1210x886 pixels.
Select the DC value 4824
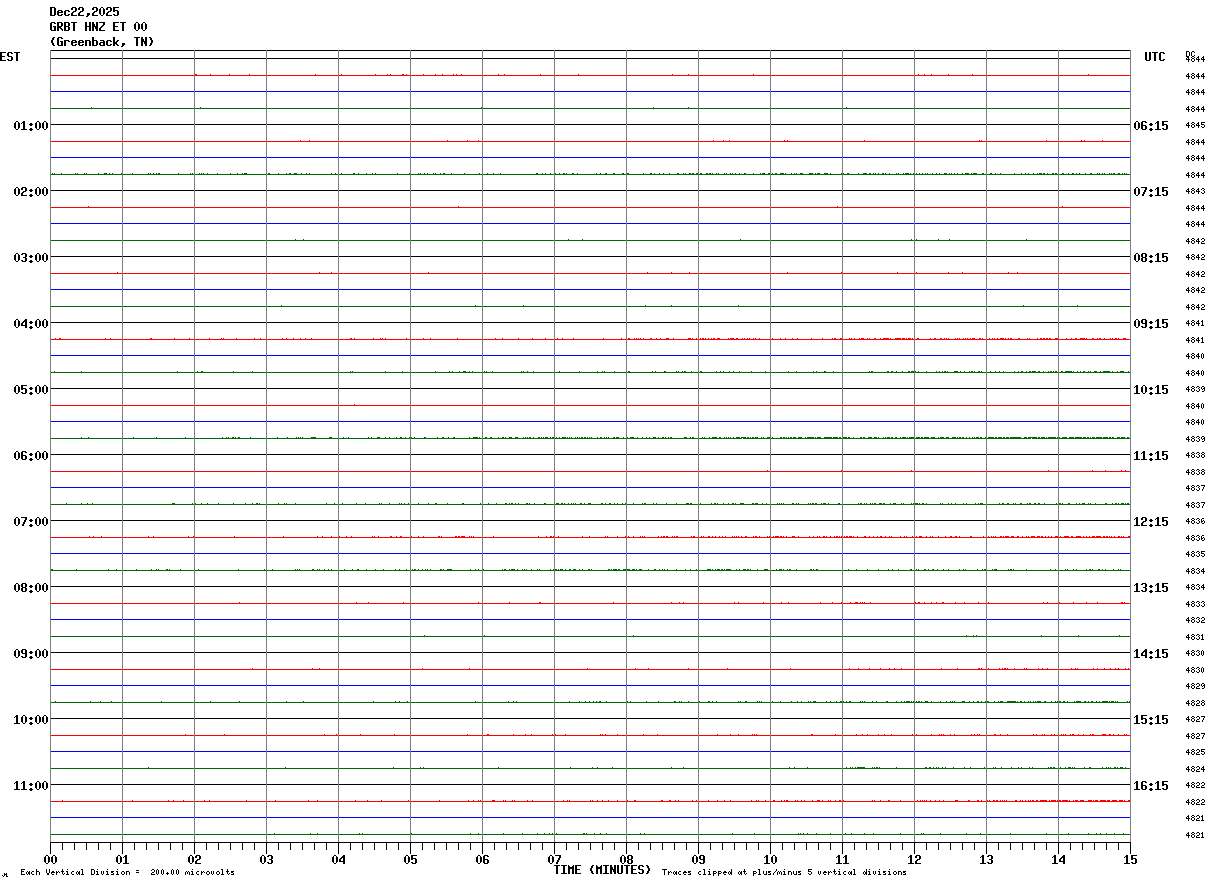pyautogui.click(x=1195, y=769)
